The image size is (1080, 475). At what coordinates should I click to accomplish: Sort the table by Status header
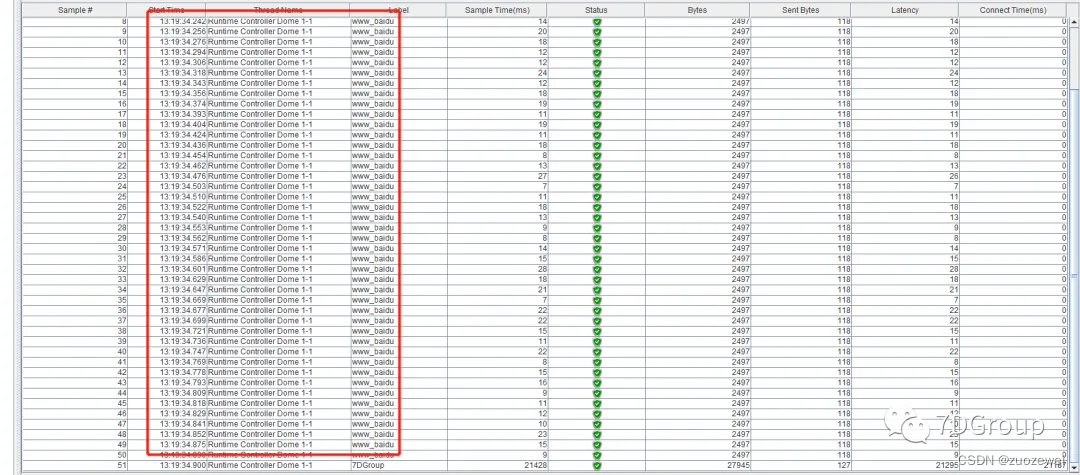[596, 10]
